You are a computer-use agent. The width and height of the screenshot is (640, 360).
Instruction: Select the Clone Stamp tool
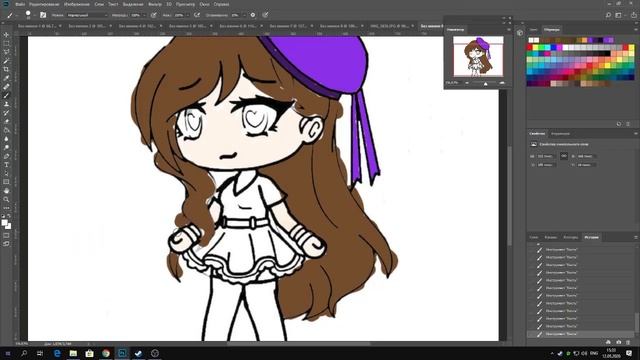pos(6,104)
